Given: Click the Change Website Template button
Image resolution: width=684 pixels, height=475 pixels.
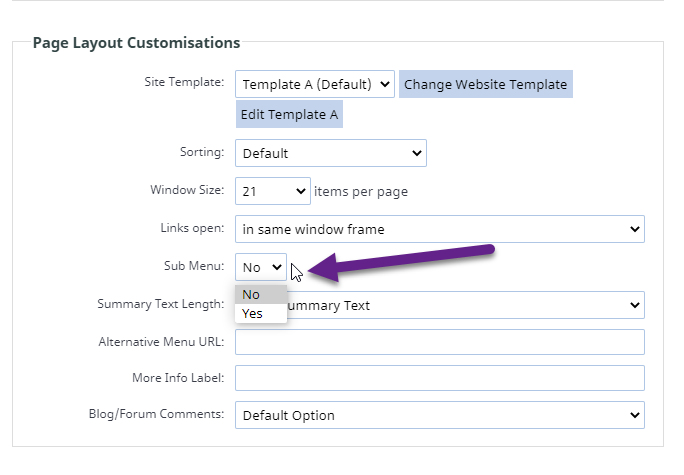Looking at the screenshot, I should click(485, 84).
